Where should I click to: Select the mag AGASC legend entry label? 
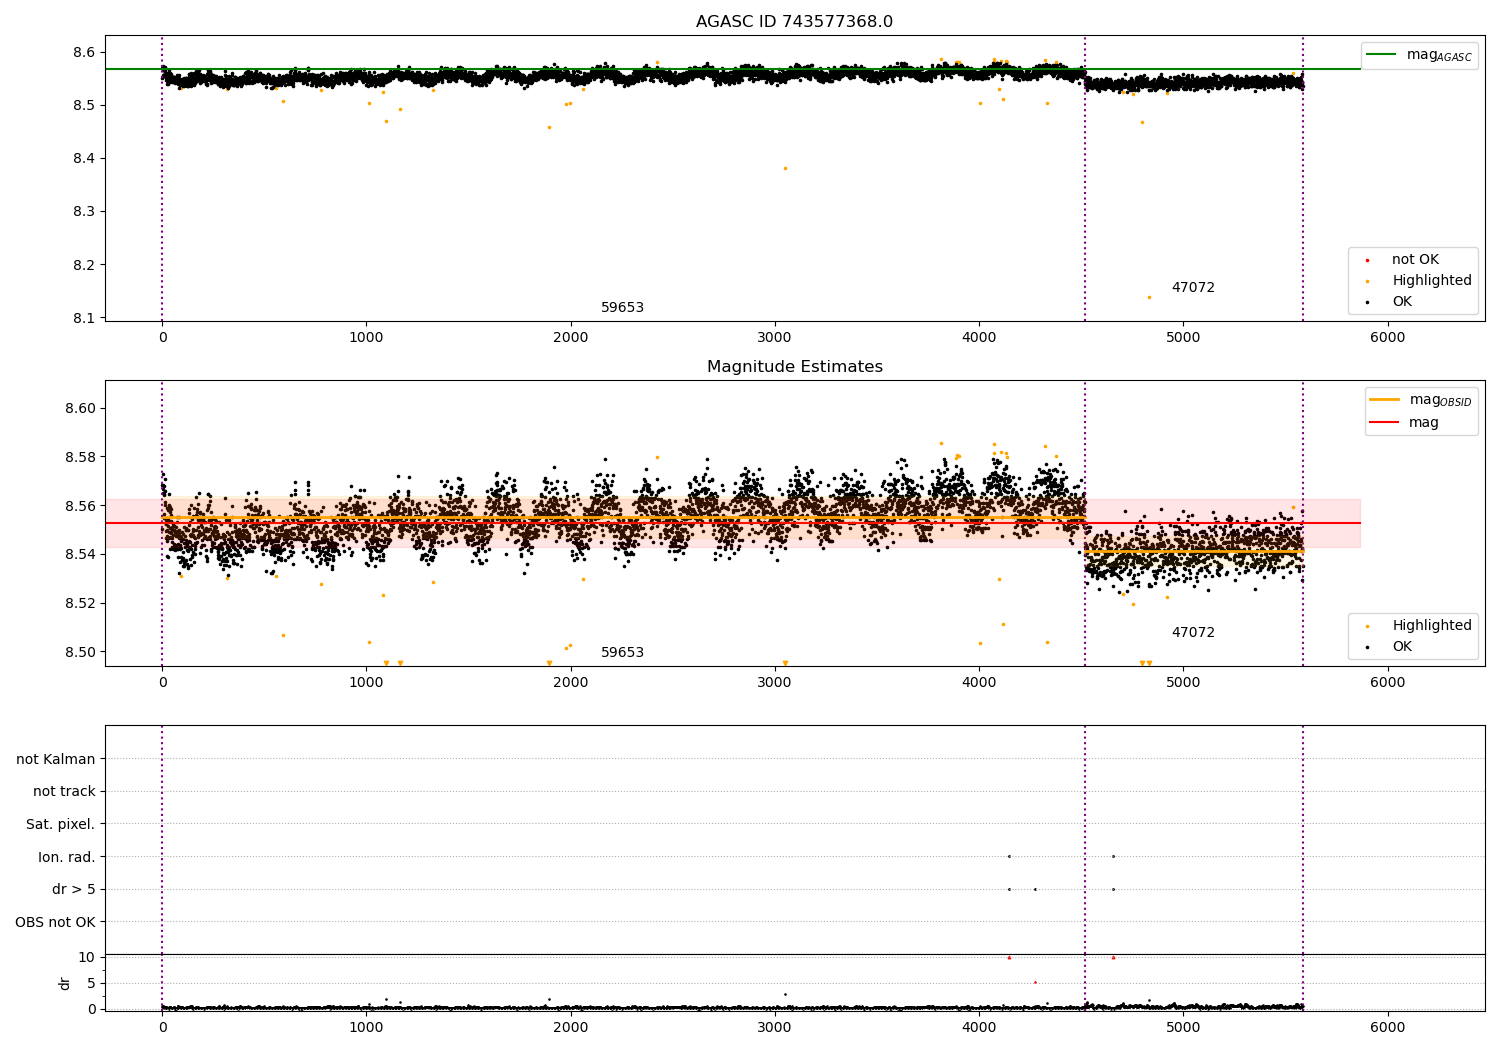click(x=1439, y=55)
